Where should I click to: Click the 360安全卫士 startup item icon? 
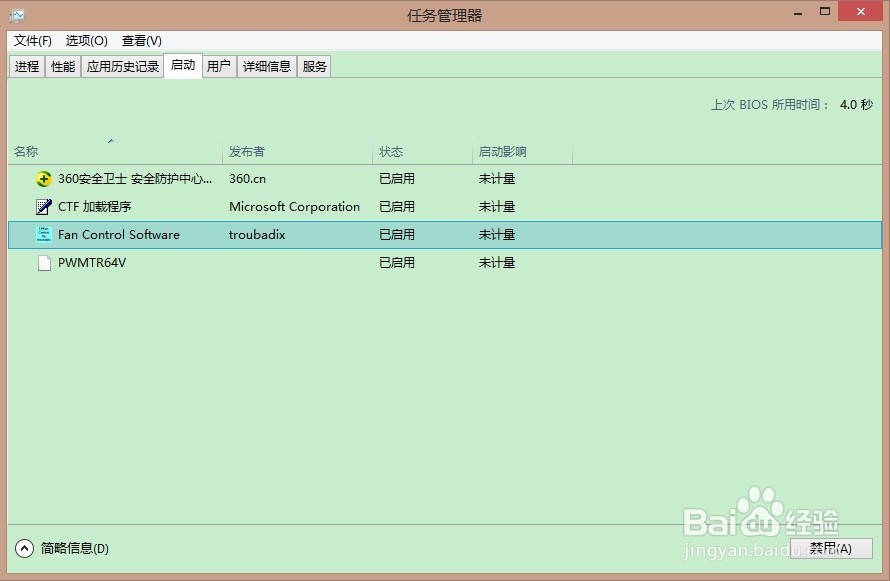[x=43, y=178]
